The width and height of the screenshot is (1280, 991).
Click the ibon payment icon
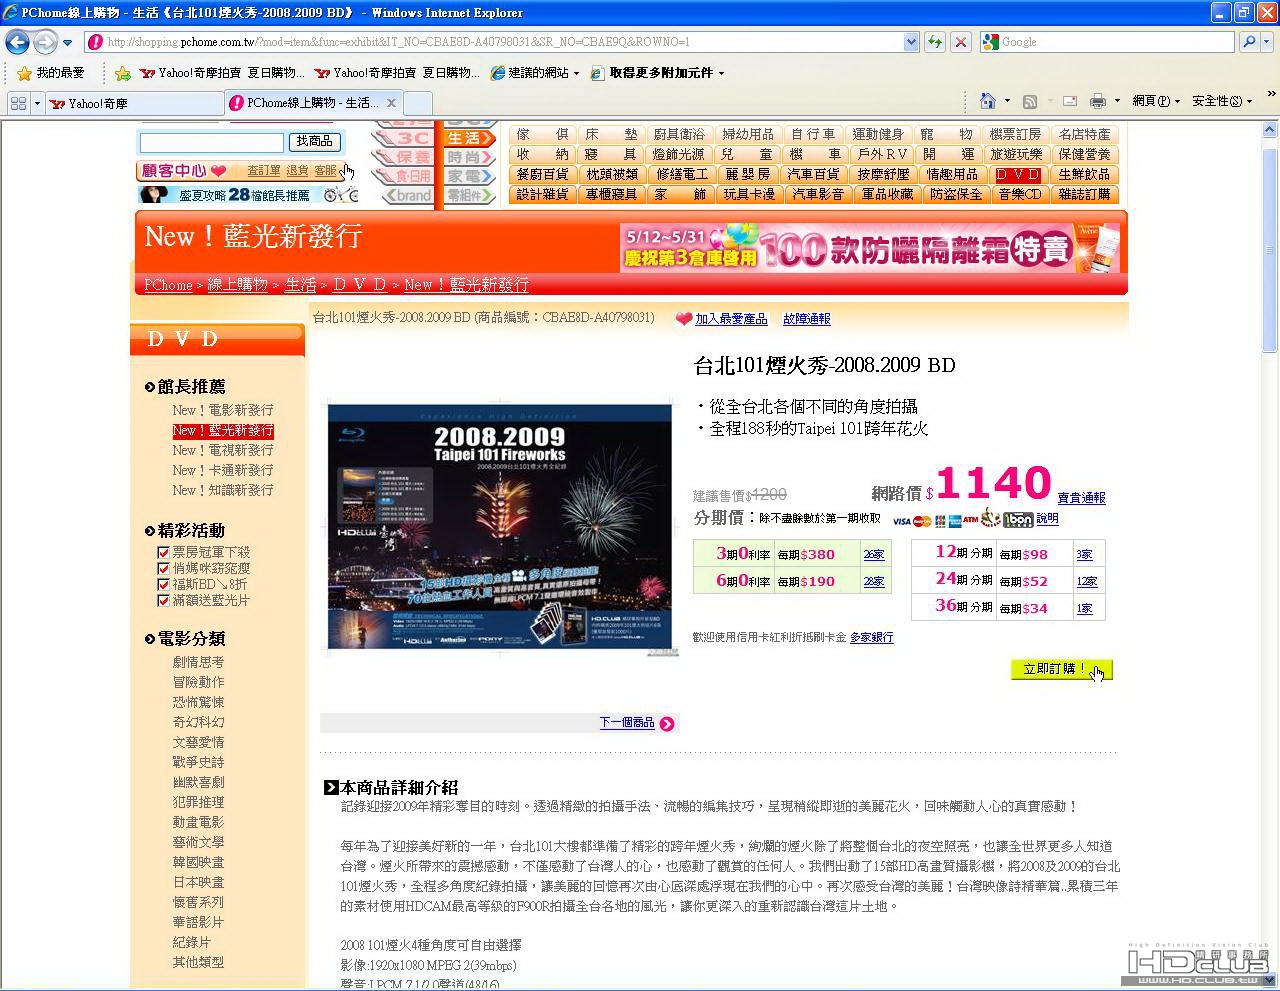point(1018,519)
